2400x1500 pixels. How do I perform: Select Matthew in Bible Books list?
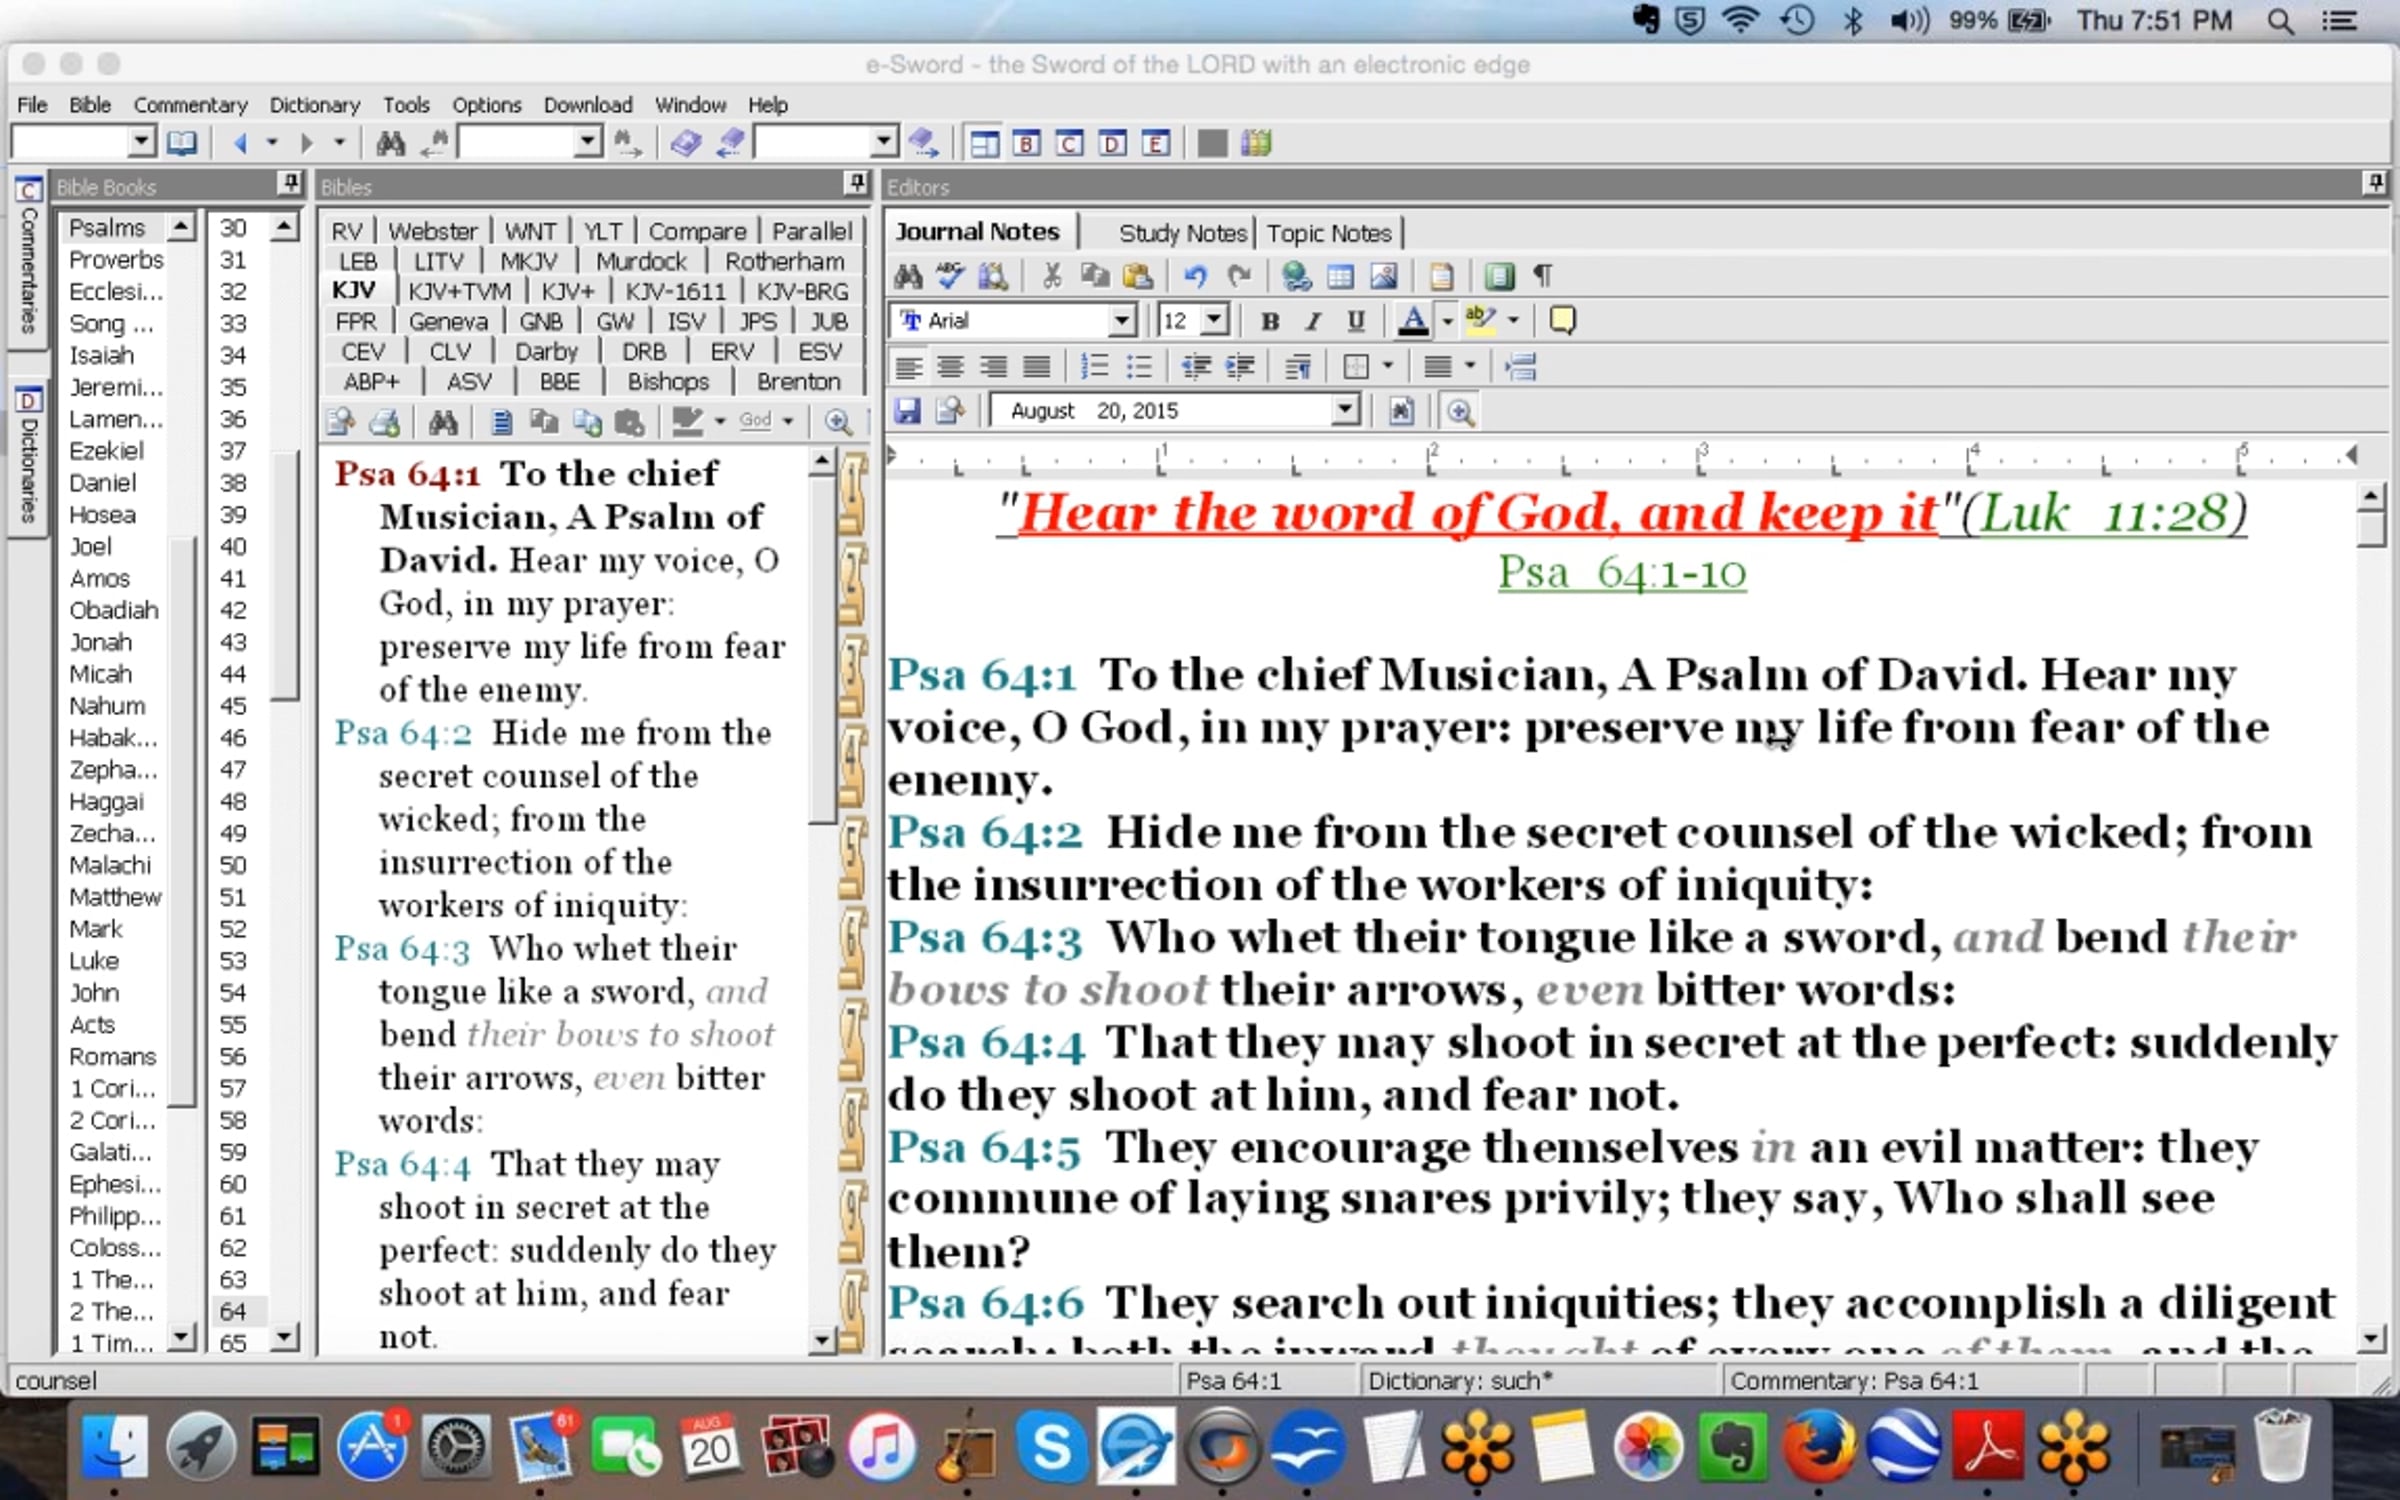pyautogui.click(x=115, y=897)
